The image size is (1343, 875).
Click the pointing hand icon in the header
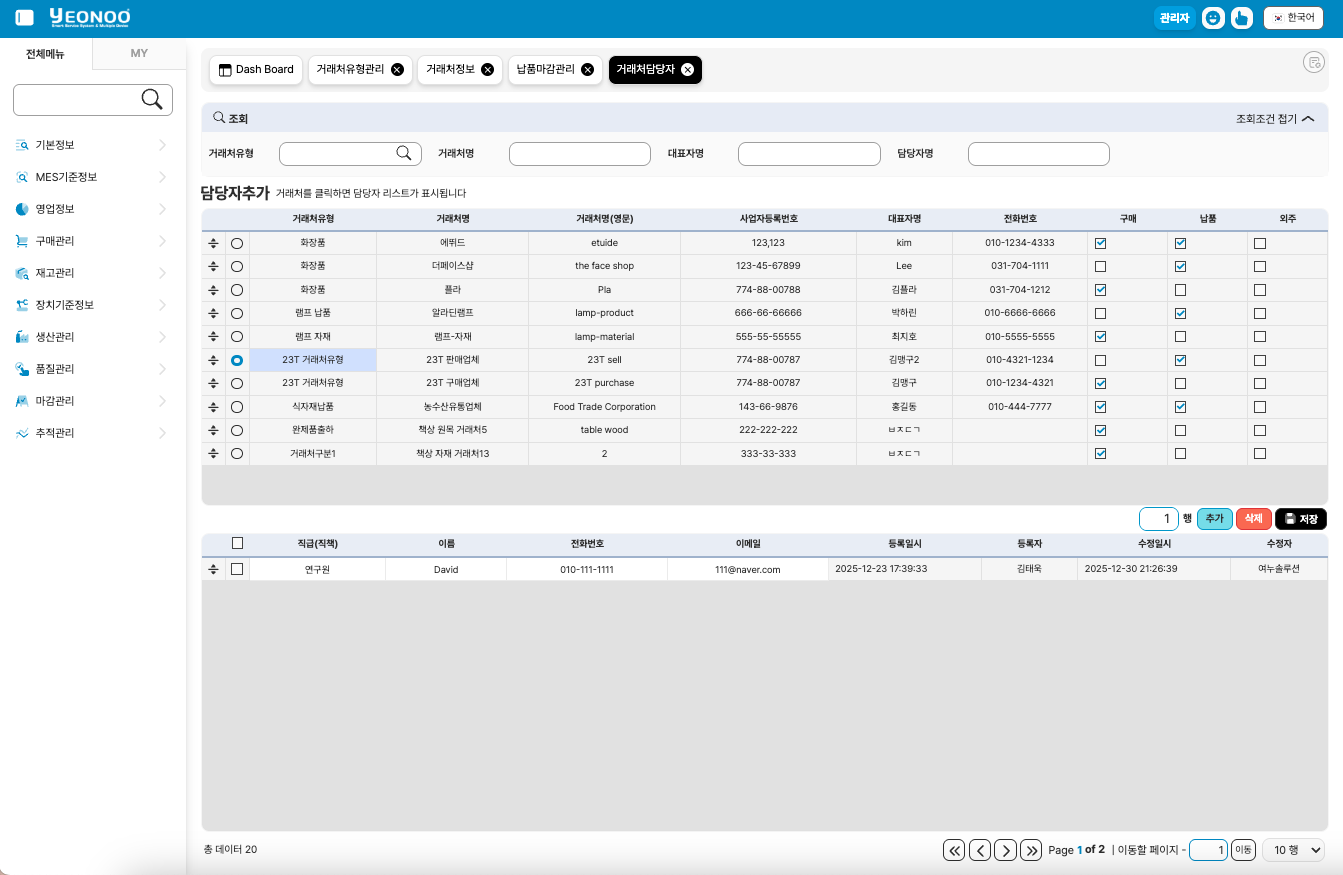[x=1241, y=18]
